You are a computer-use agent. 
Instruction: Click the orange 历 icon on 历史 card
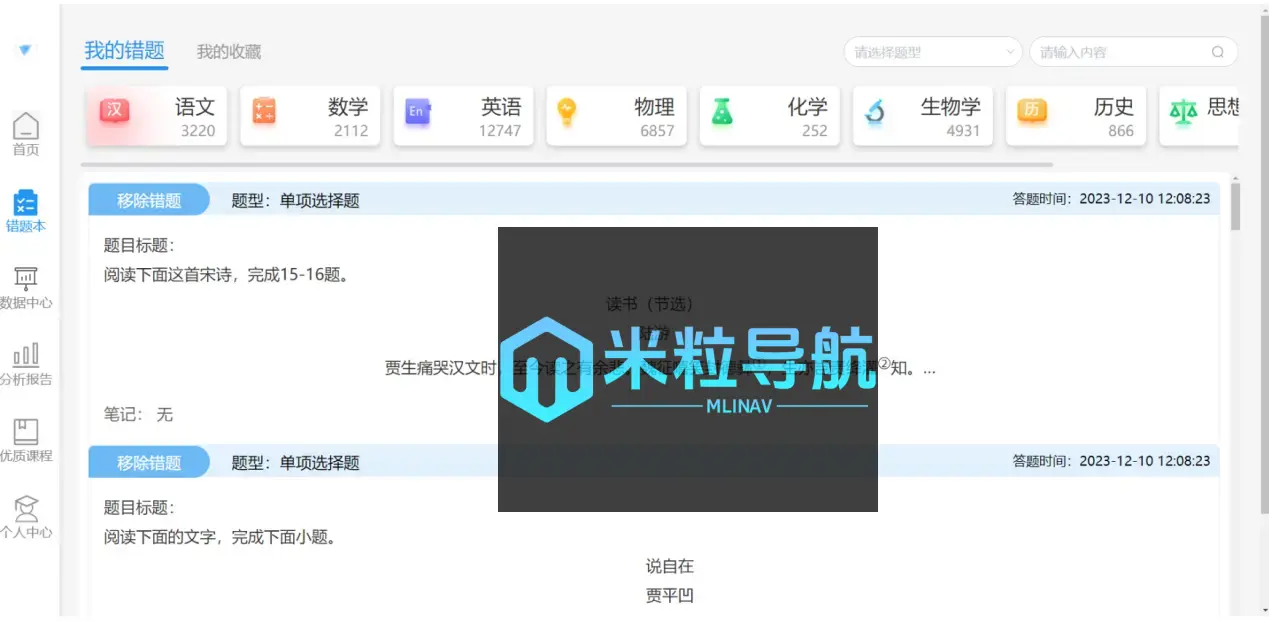point(1032,111)
